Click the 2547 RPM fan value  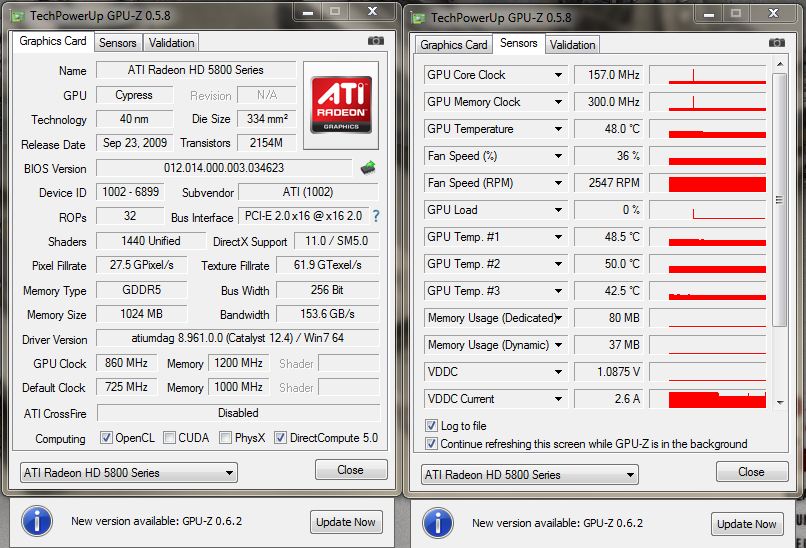608,183
